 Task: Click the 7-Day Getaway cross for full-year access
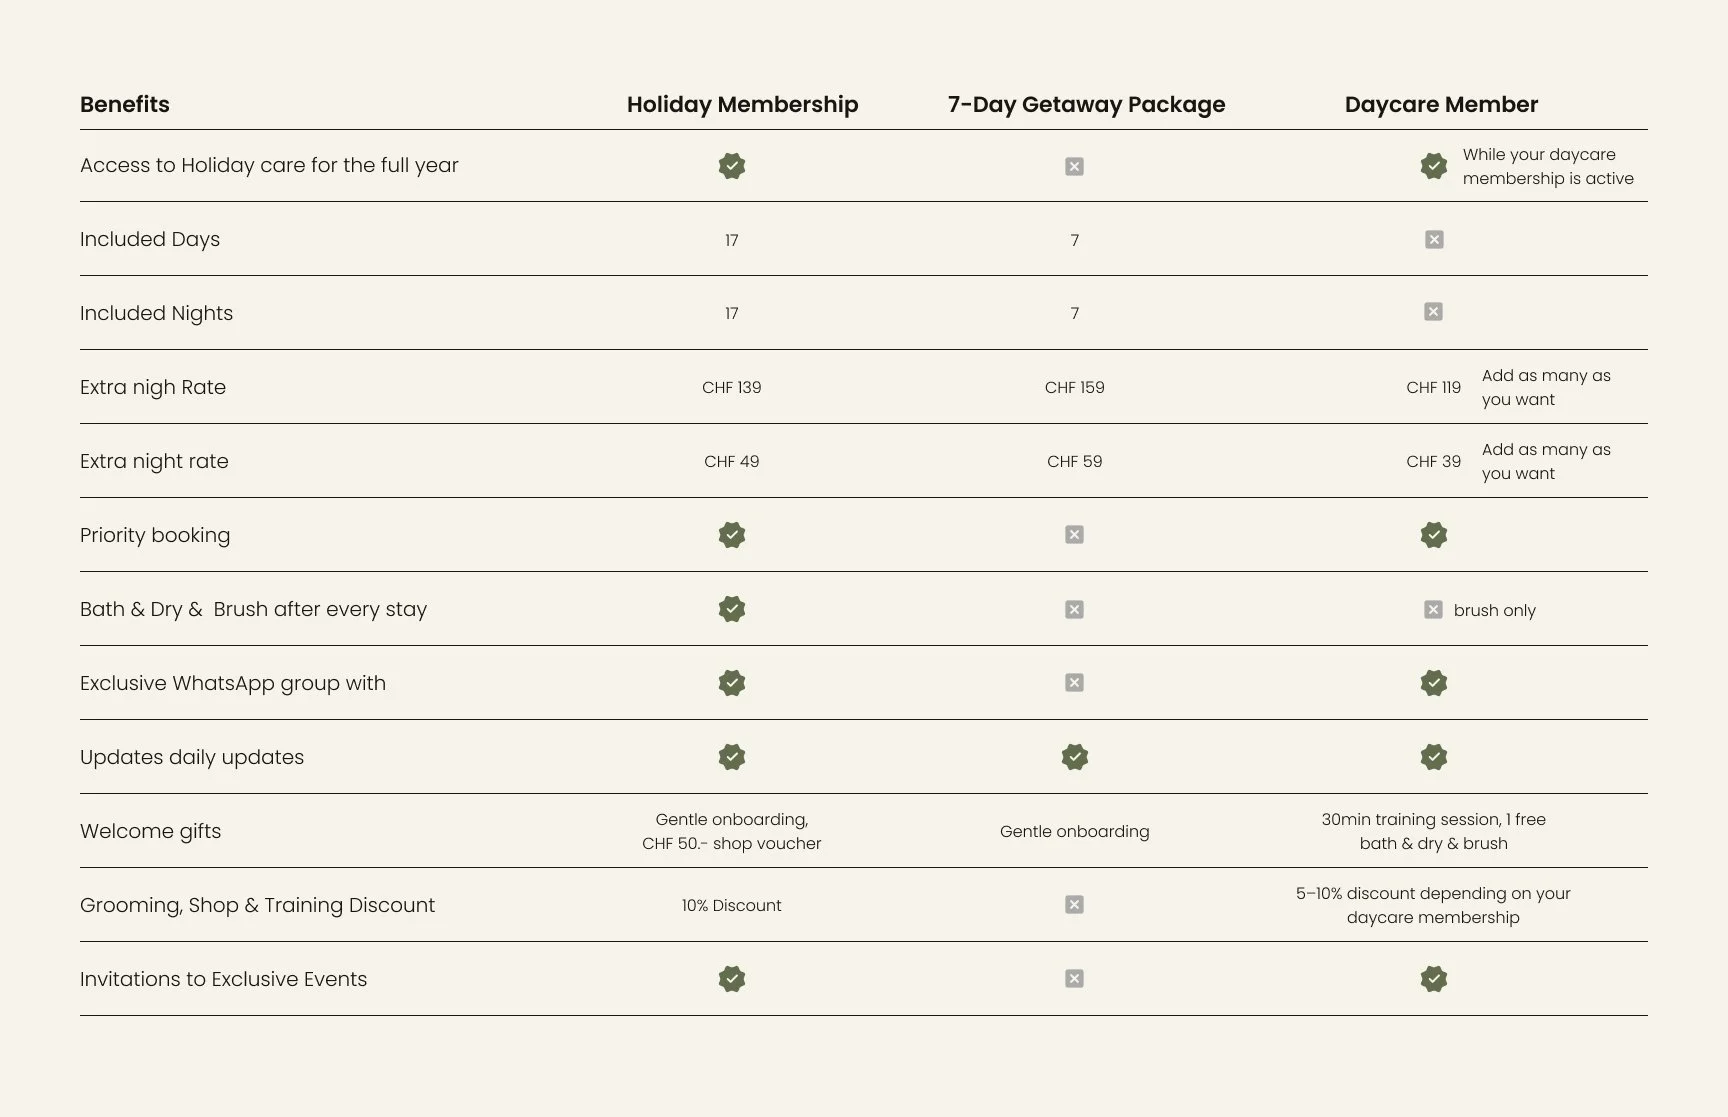click(x=1074, y=166)
